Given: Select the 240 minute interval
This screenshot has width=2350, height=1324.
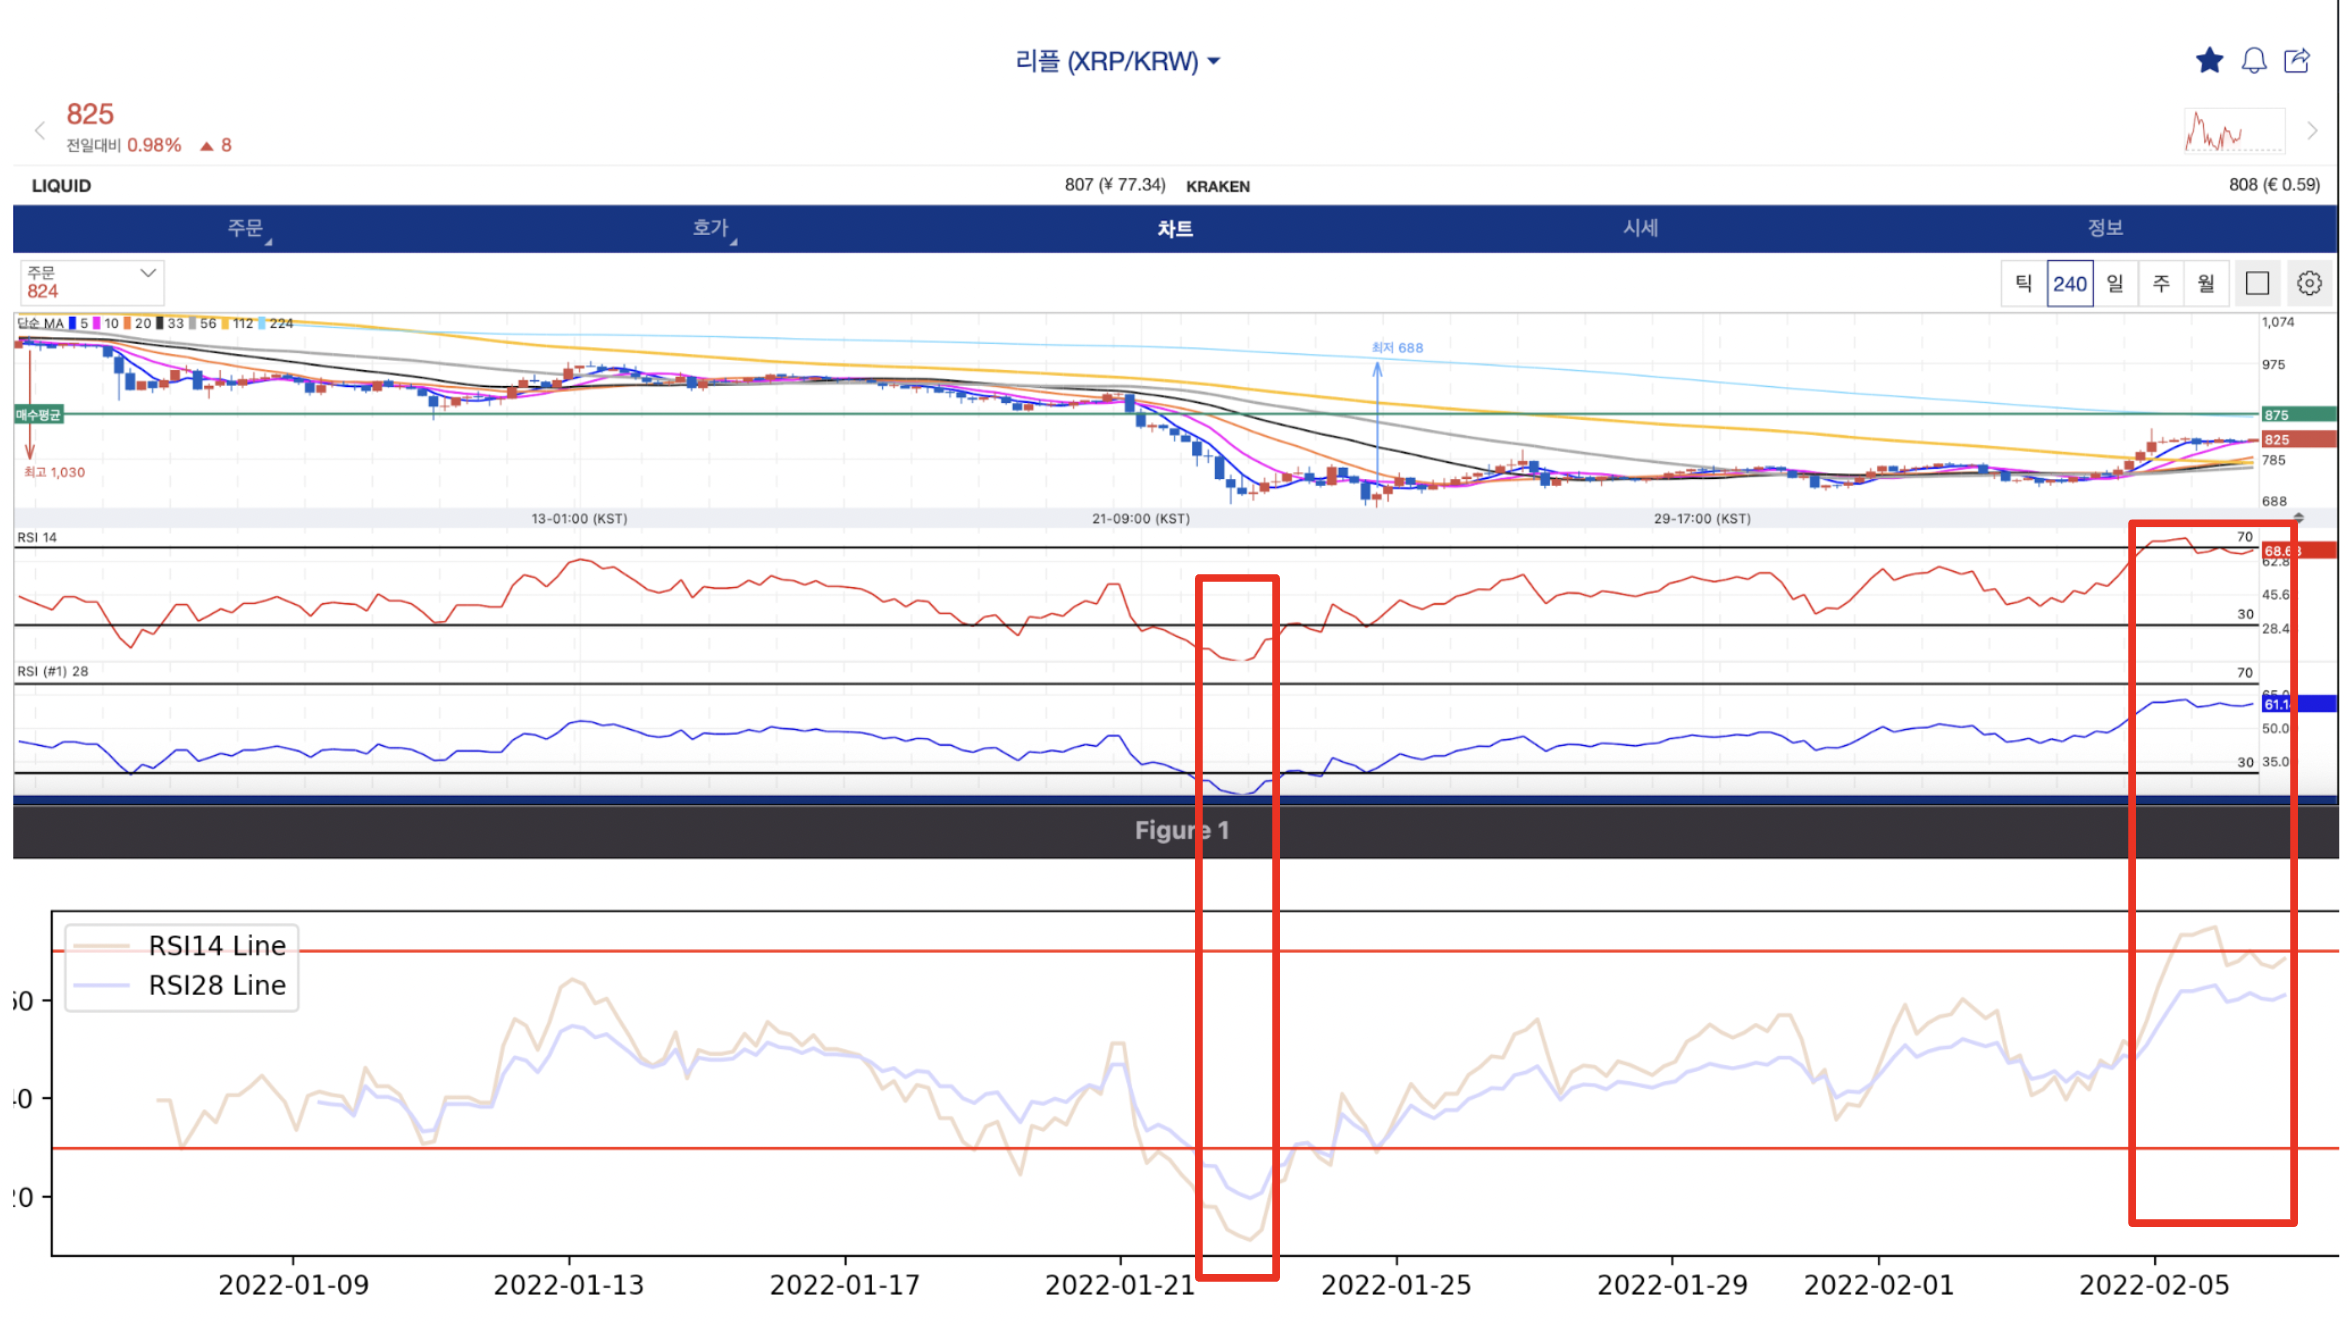Looking at the screenshot, I should point(2069,284).
